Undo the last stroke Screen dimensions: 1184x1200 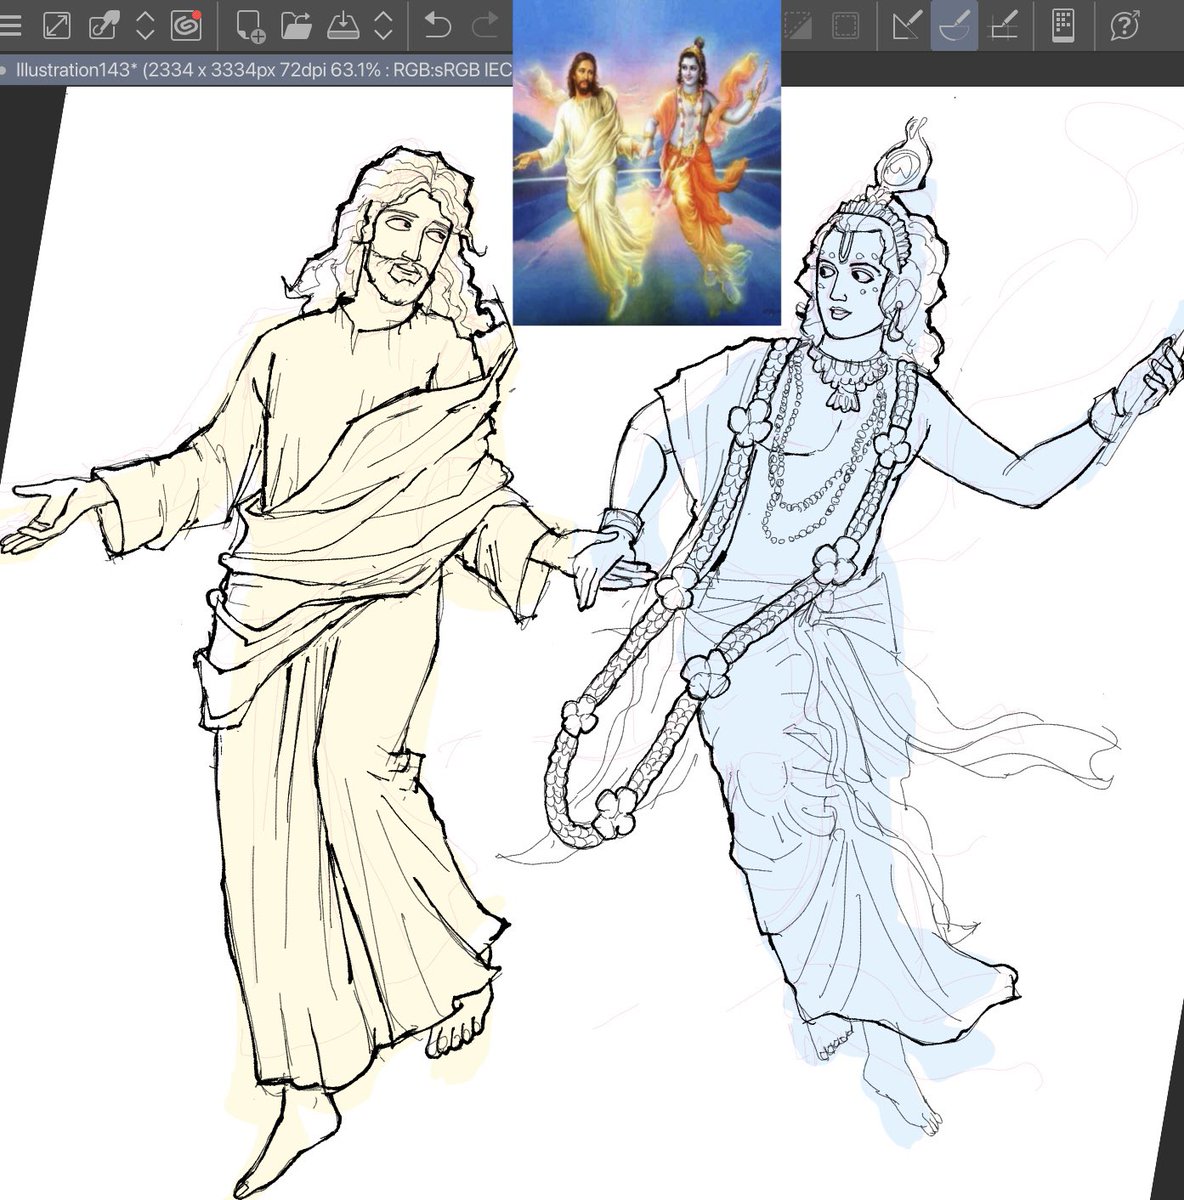pos(437,25)
